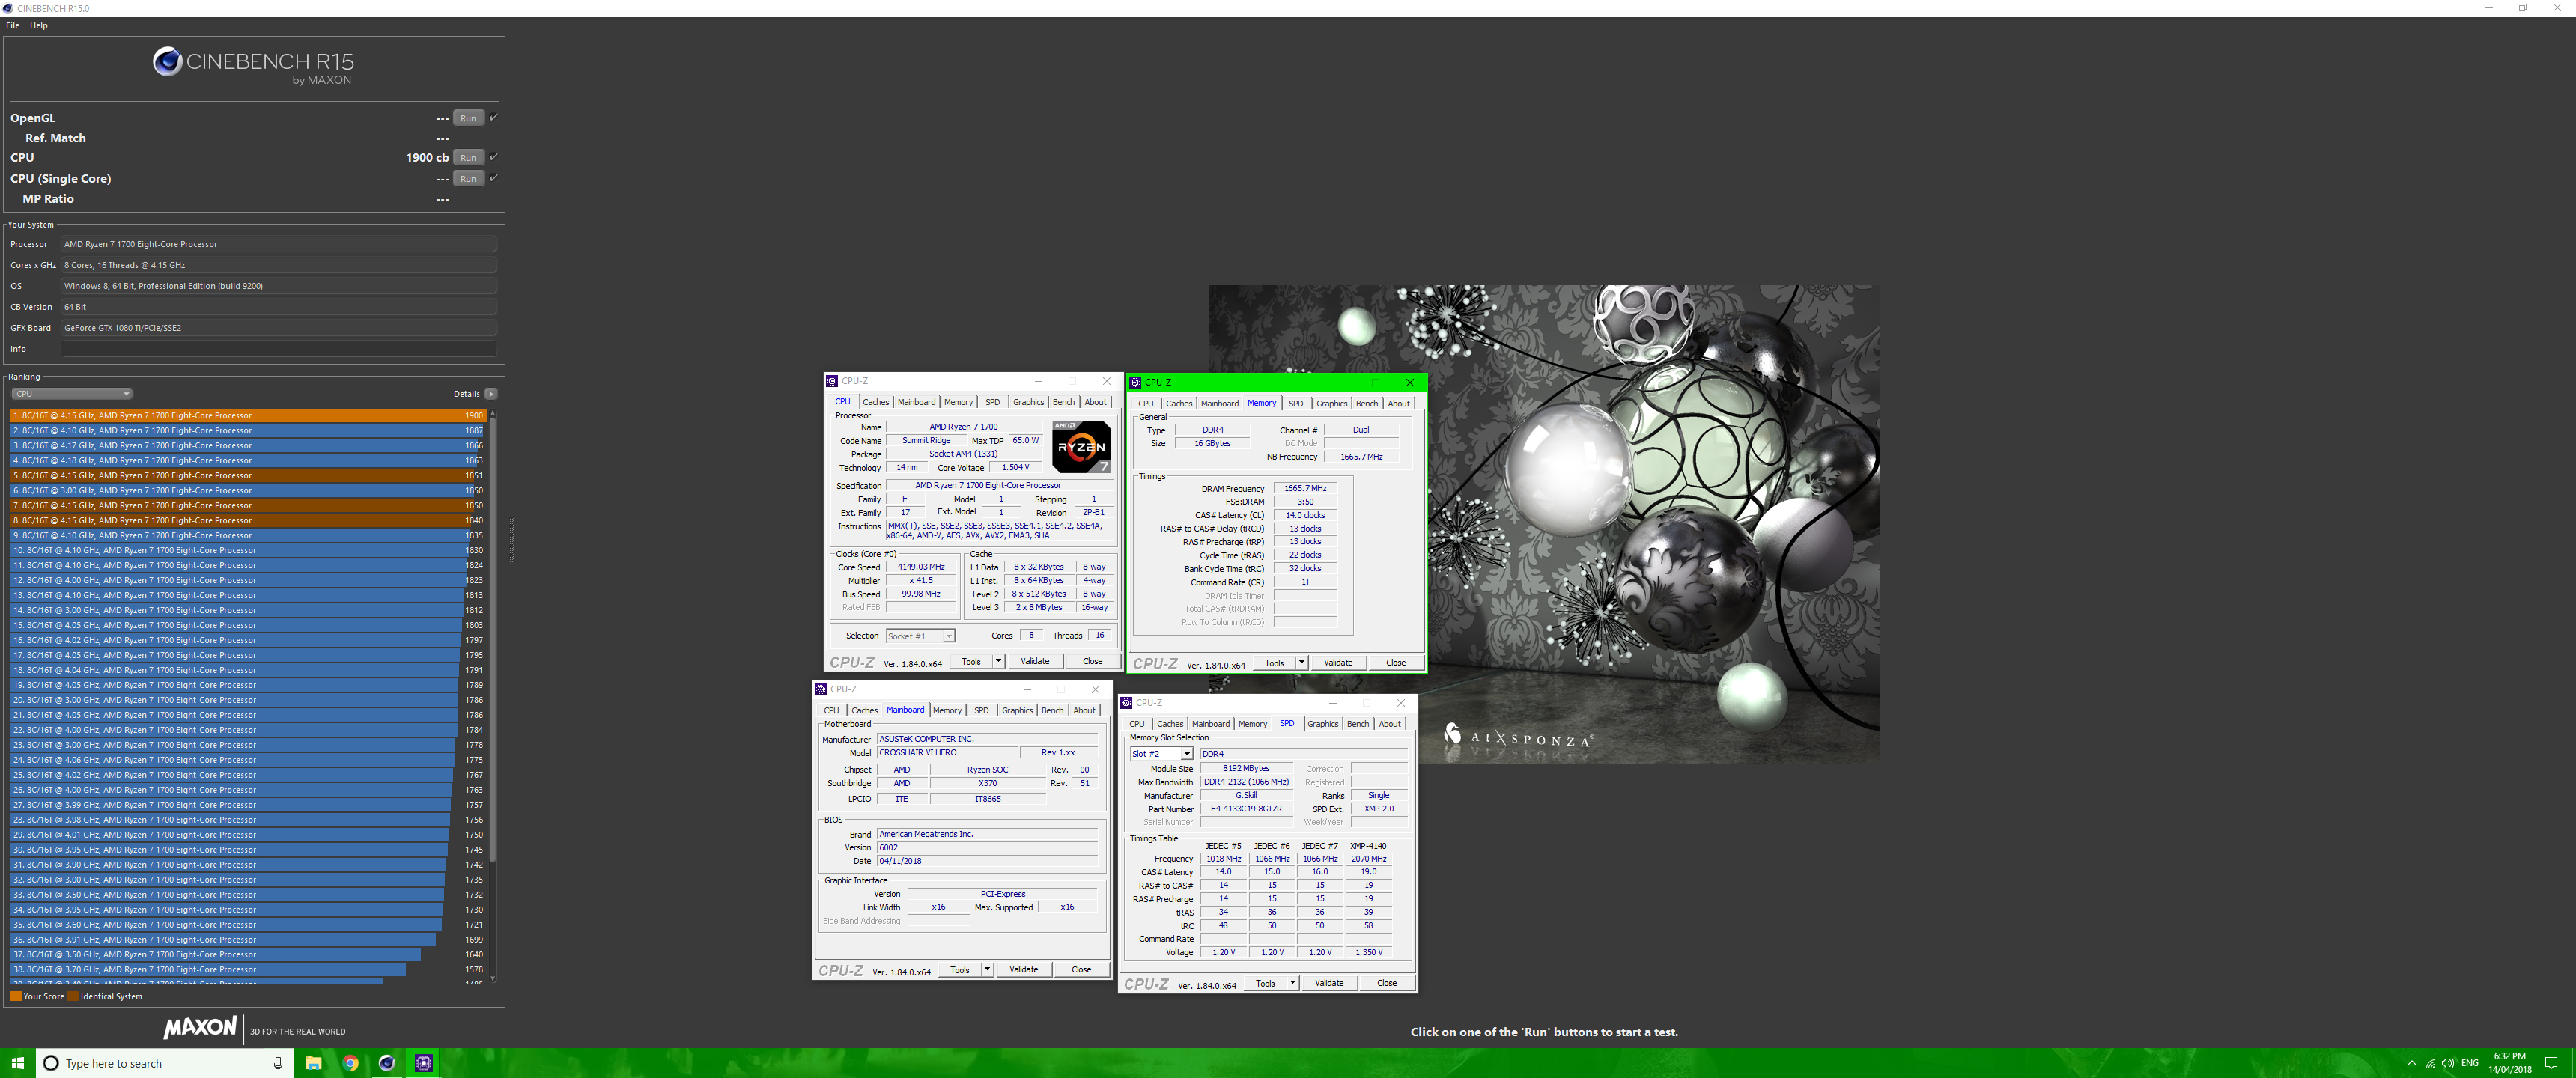Click title icon of the CPU-Z SPD window
The image size is (2576, 1078).
[x=1126, y=703]
